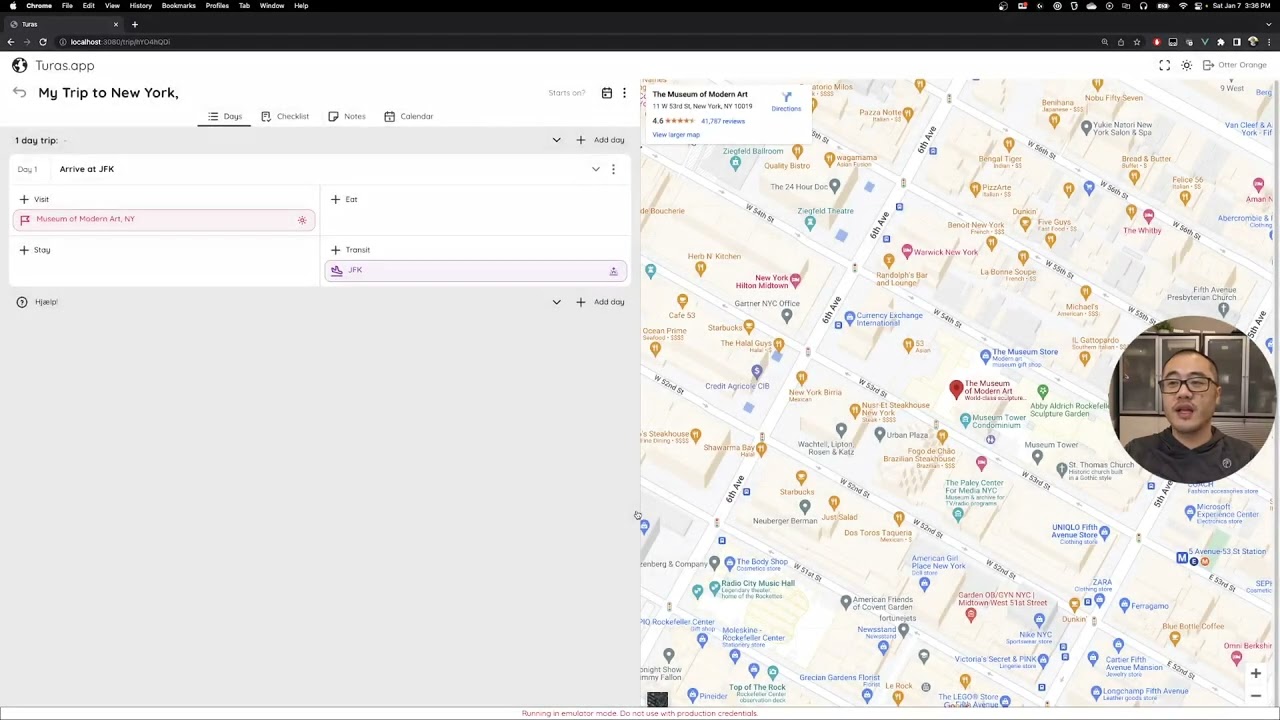Expand the chevron in the Hjælp row
1280x720 pixels.
click(x=556, y=302)
